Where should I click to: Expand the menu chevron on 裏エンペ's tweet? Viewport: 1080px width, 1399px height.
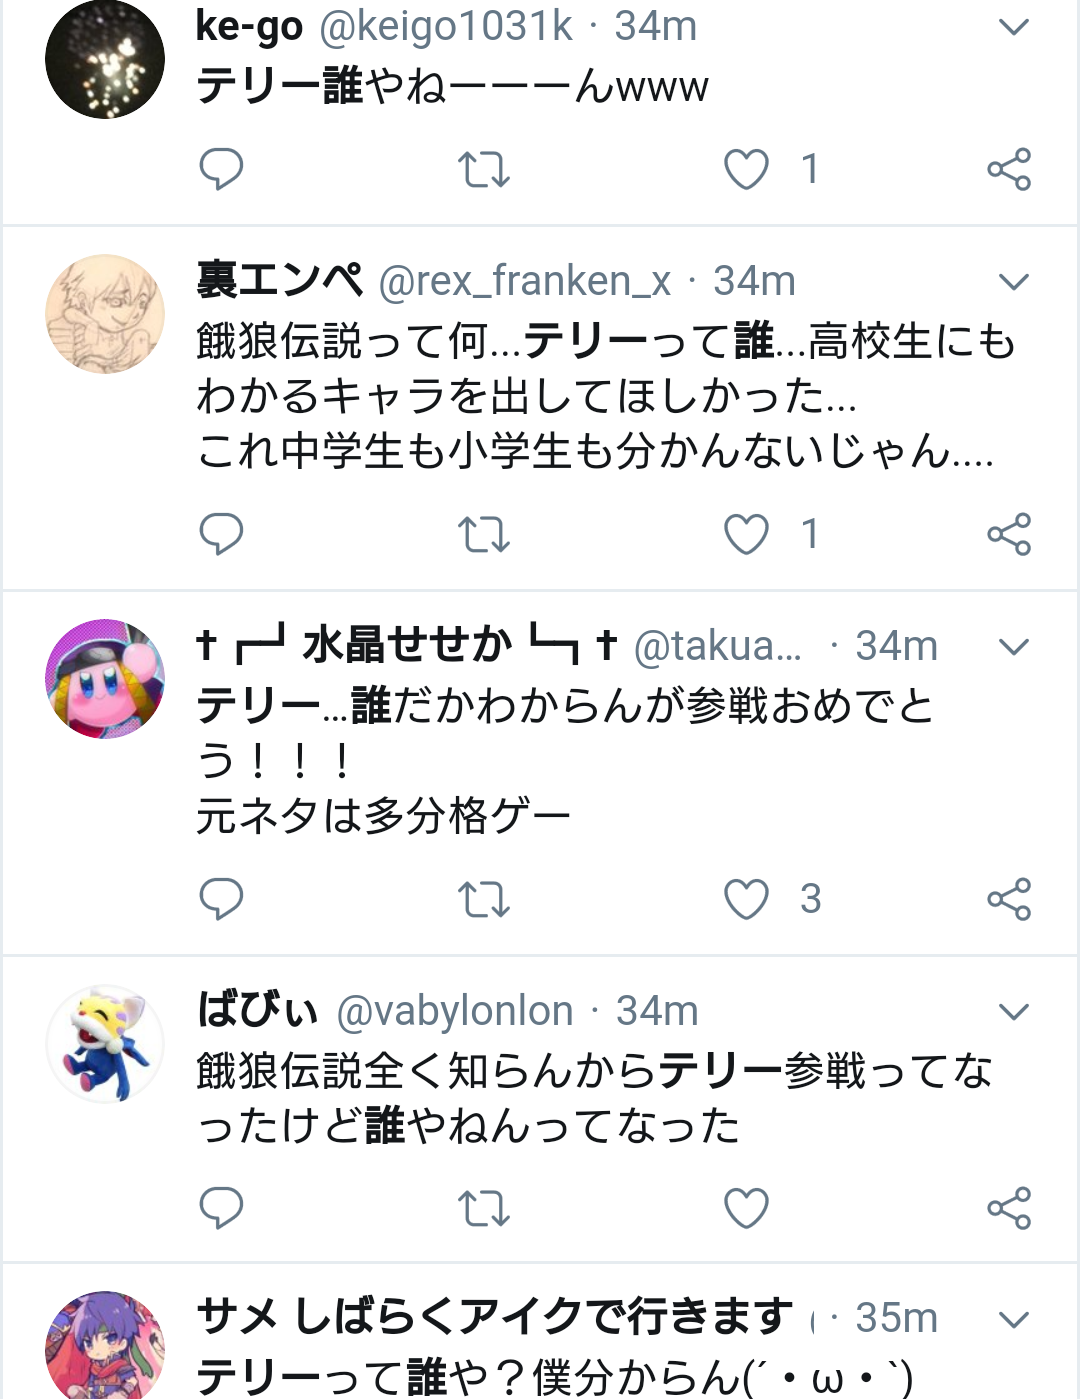pyautogui.click(x=1014, y=282)
